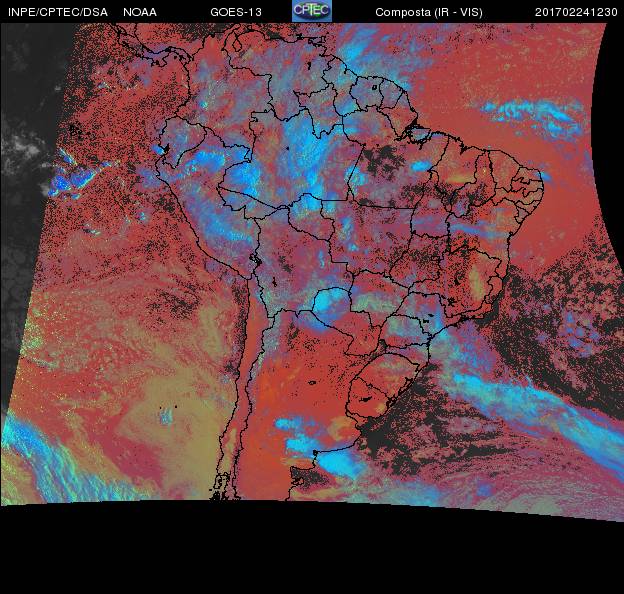Select the INPE/CPTEC/DSA header label
Viewport: 624px width, 594px height.
(58, 12)
